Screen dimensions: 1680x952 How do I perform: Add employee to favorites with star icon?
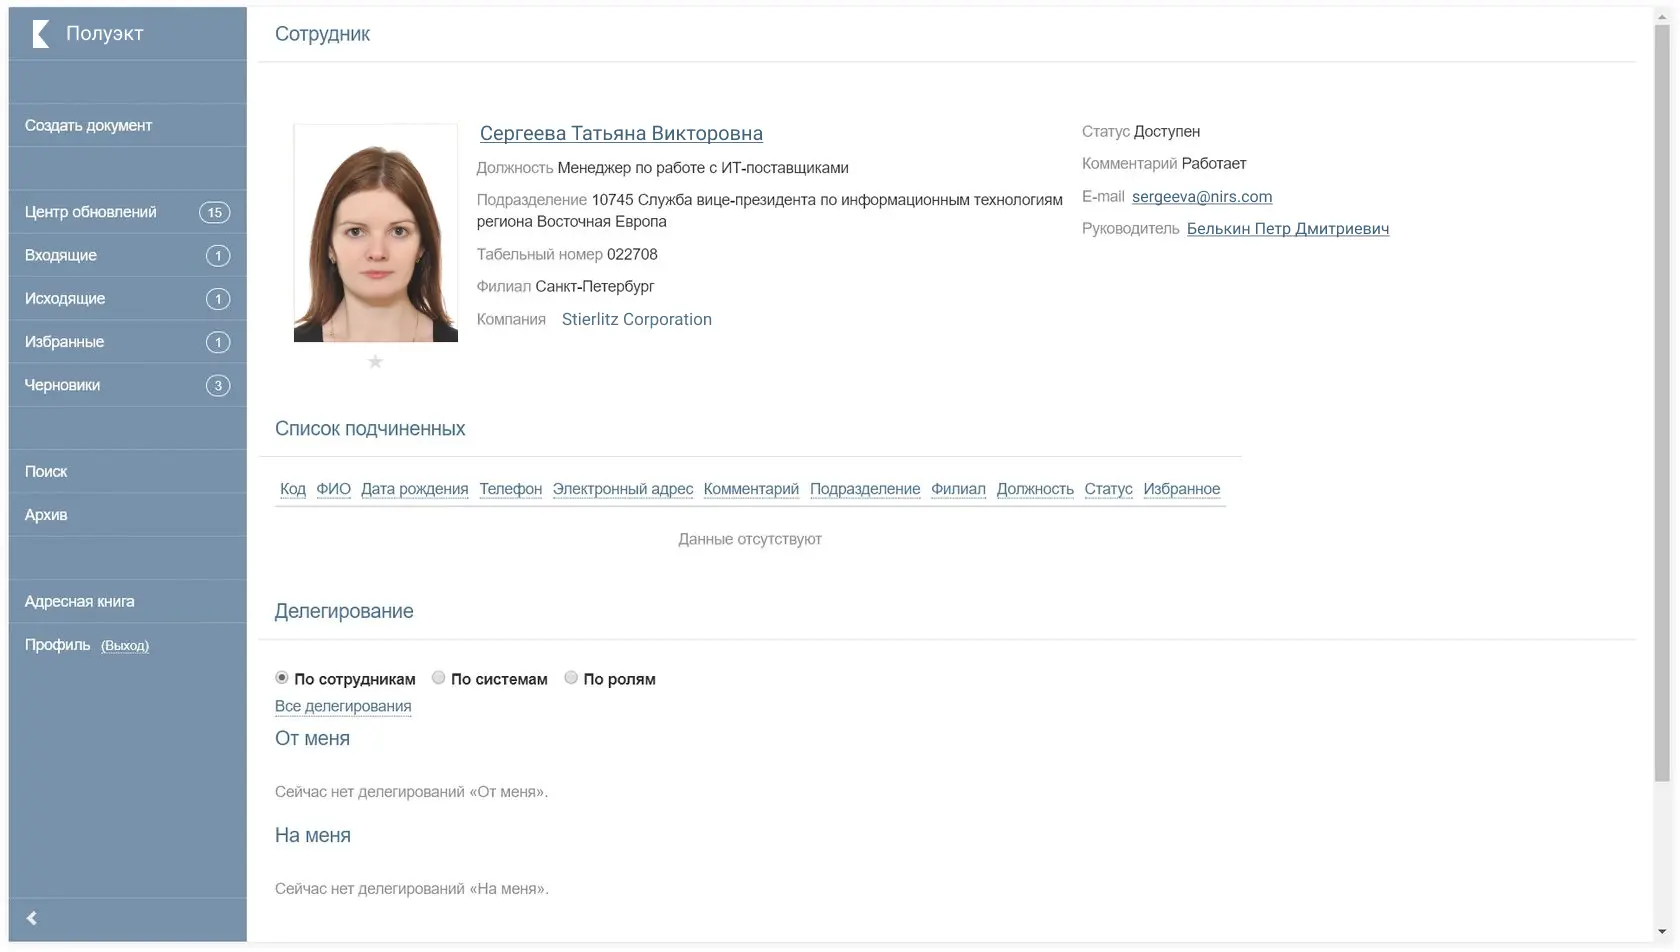point(375,362)
